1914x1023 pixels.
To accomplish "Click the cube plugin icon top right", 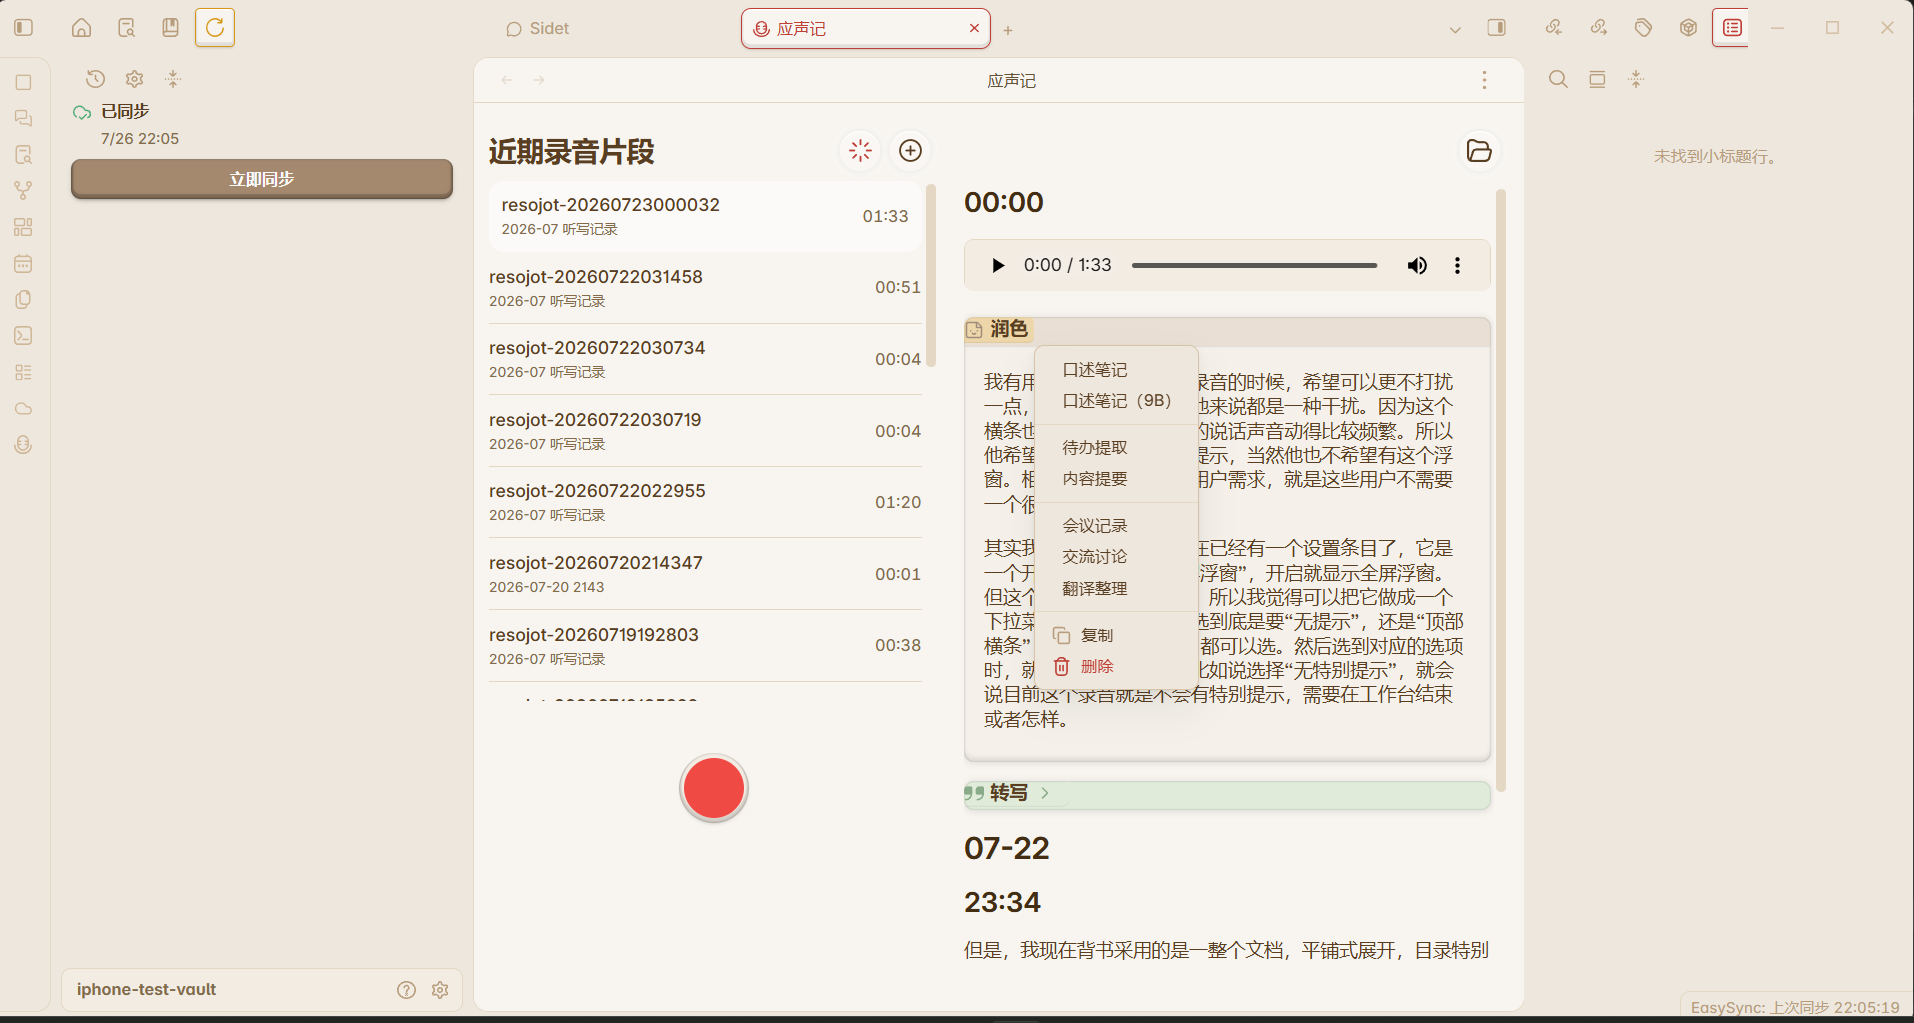I will [1688, 28].
